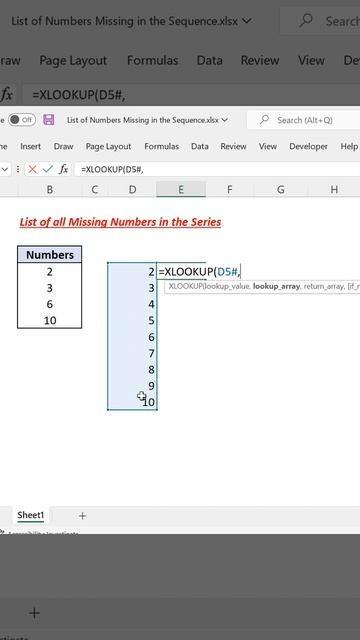Select cell containing 10 under Numbers
This screenshot has width=360, height=640.
[50, 320]
